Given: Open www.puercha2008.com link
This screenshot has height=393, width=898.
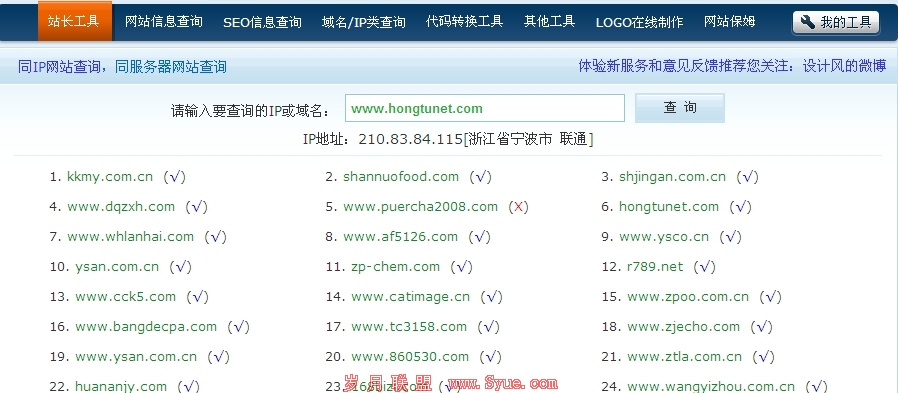Looking at the screenshot, I should (420, 207).
